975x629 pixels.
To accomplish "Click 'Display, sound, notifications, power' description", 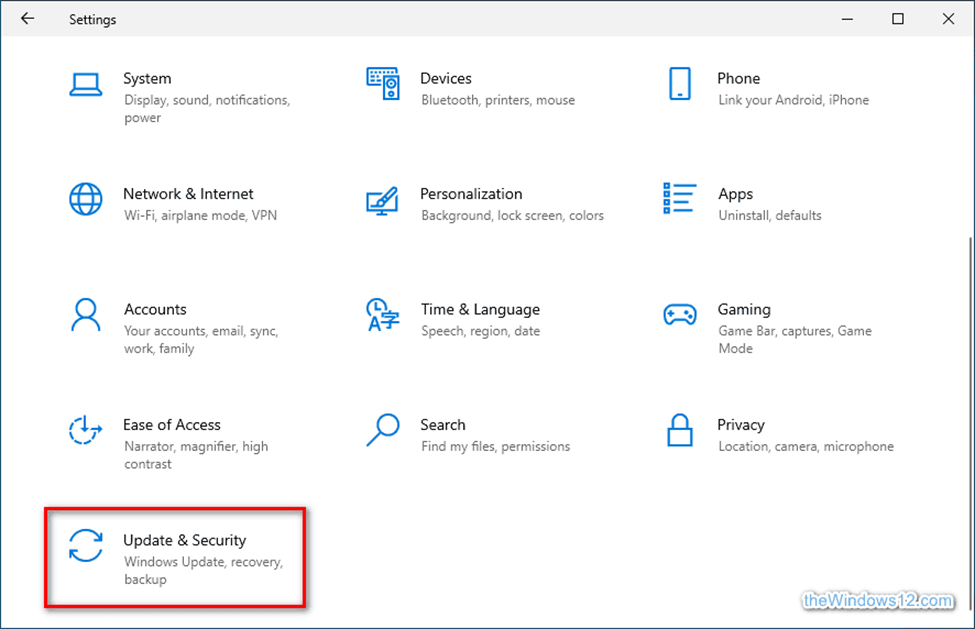I will click(x=207, y=109).
